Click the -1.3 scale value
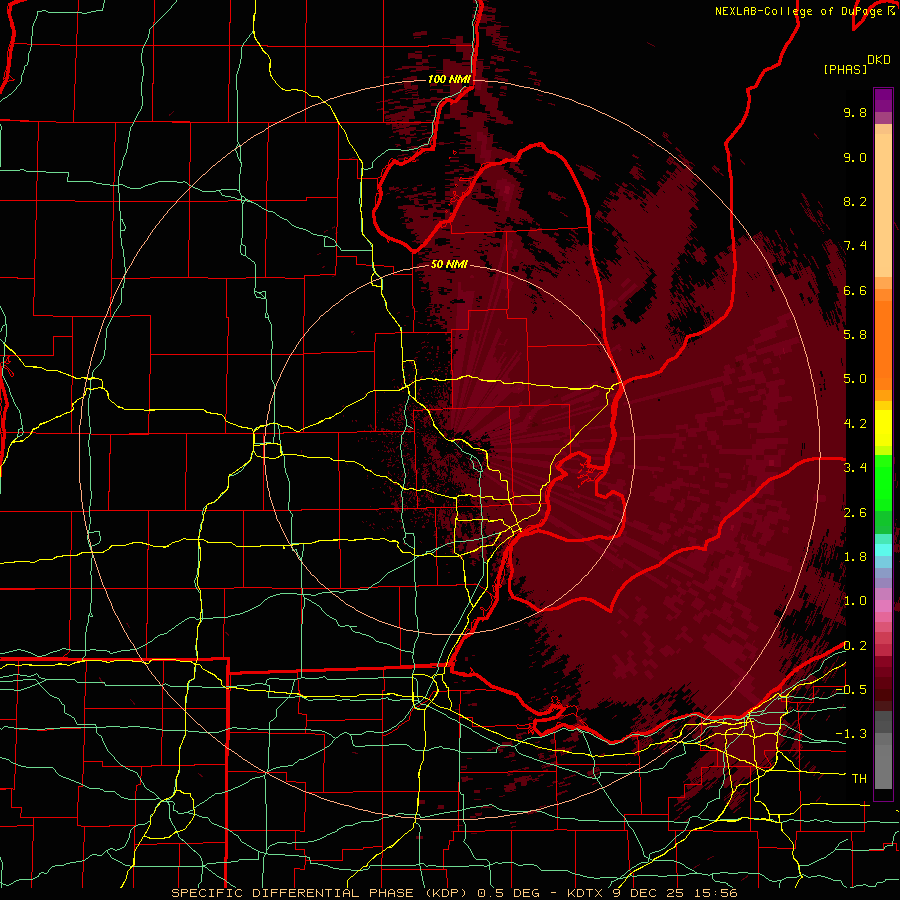The image size is (900, 900). [x=851, y=734]
